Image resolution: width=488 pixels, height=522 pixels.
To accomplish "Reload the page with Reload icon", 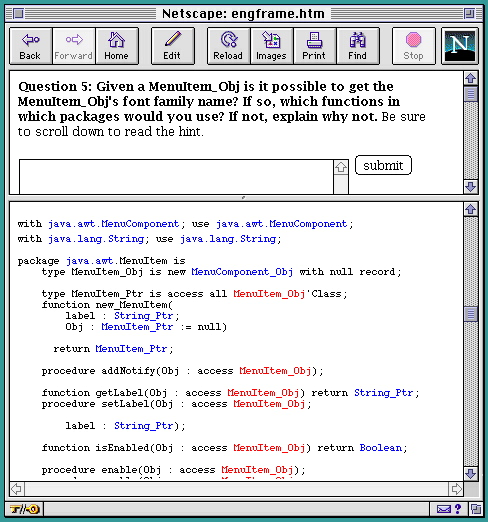I will (228, 46).
